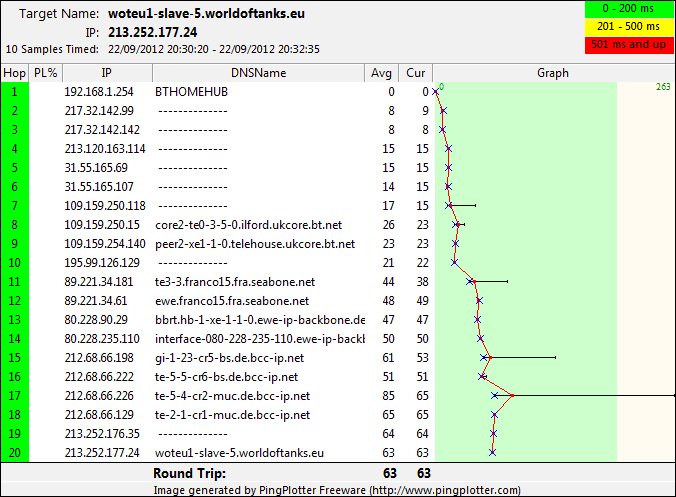Click IP 31.55.165.107 in hop 6

(x=99, y=187)
